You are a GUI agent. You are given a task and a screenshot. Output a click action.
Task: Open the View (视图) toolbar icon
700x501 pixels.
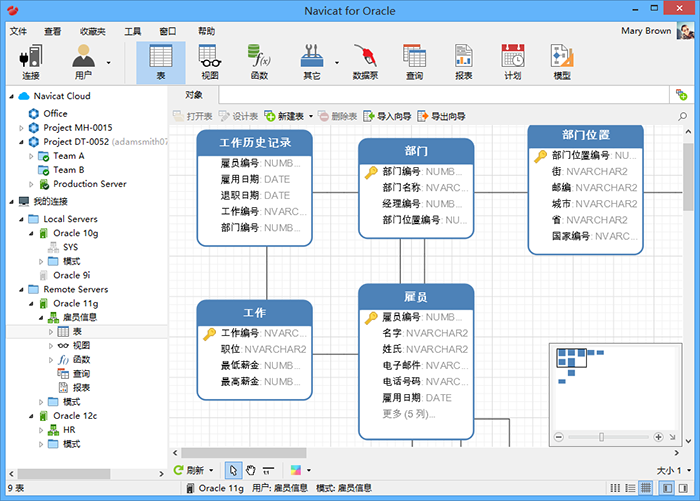tap(210, 62)
